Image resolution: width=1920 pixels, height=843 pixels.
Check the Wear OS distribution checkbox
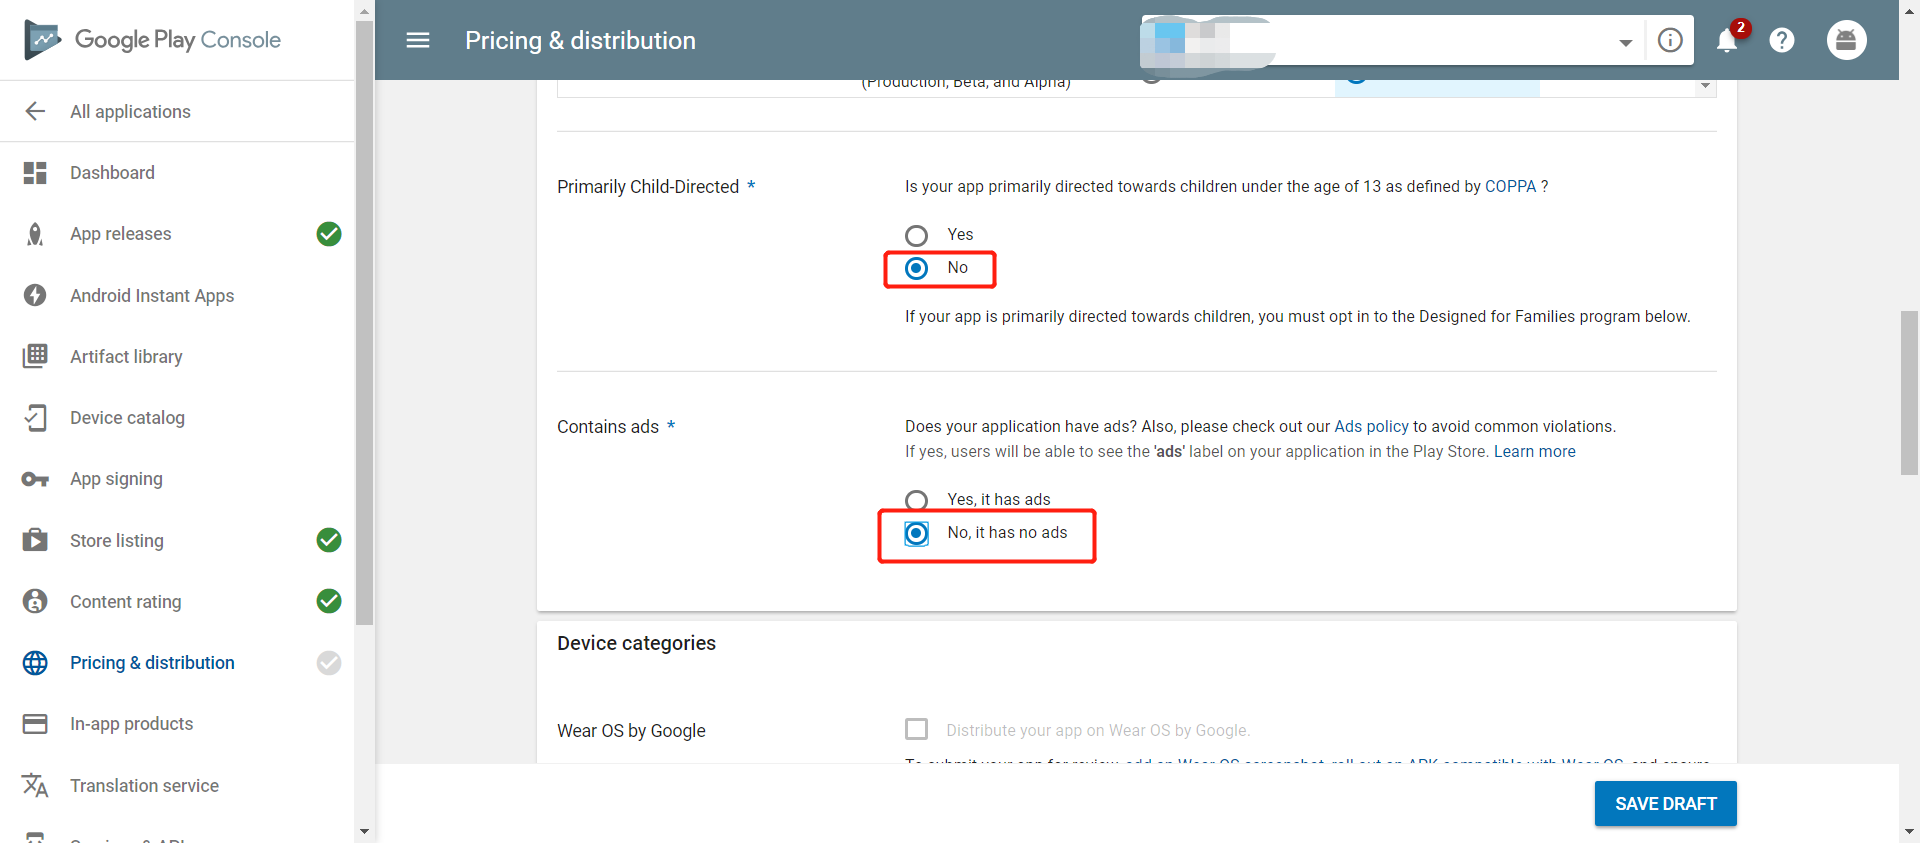pos(916,729)
